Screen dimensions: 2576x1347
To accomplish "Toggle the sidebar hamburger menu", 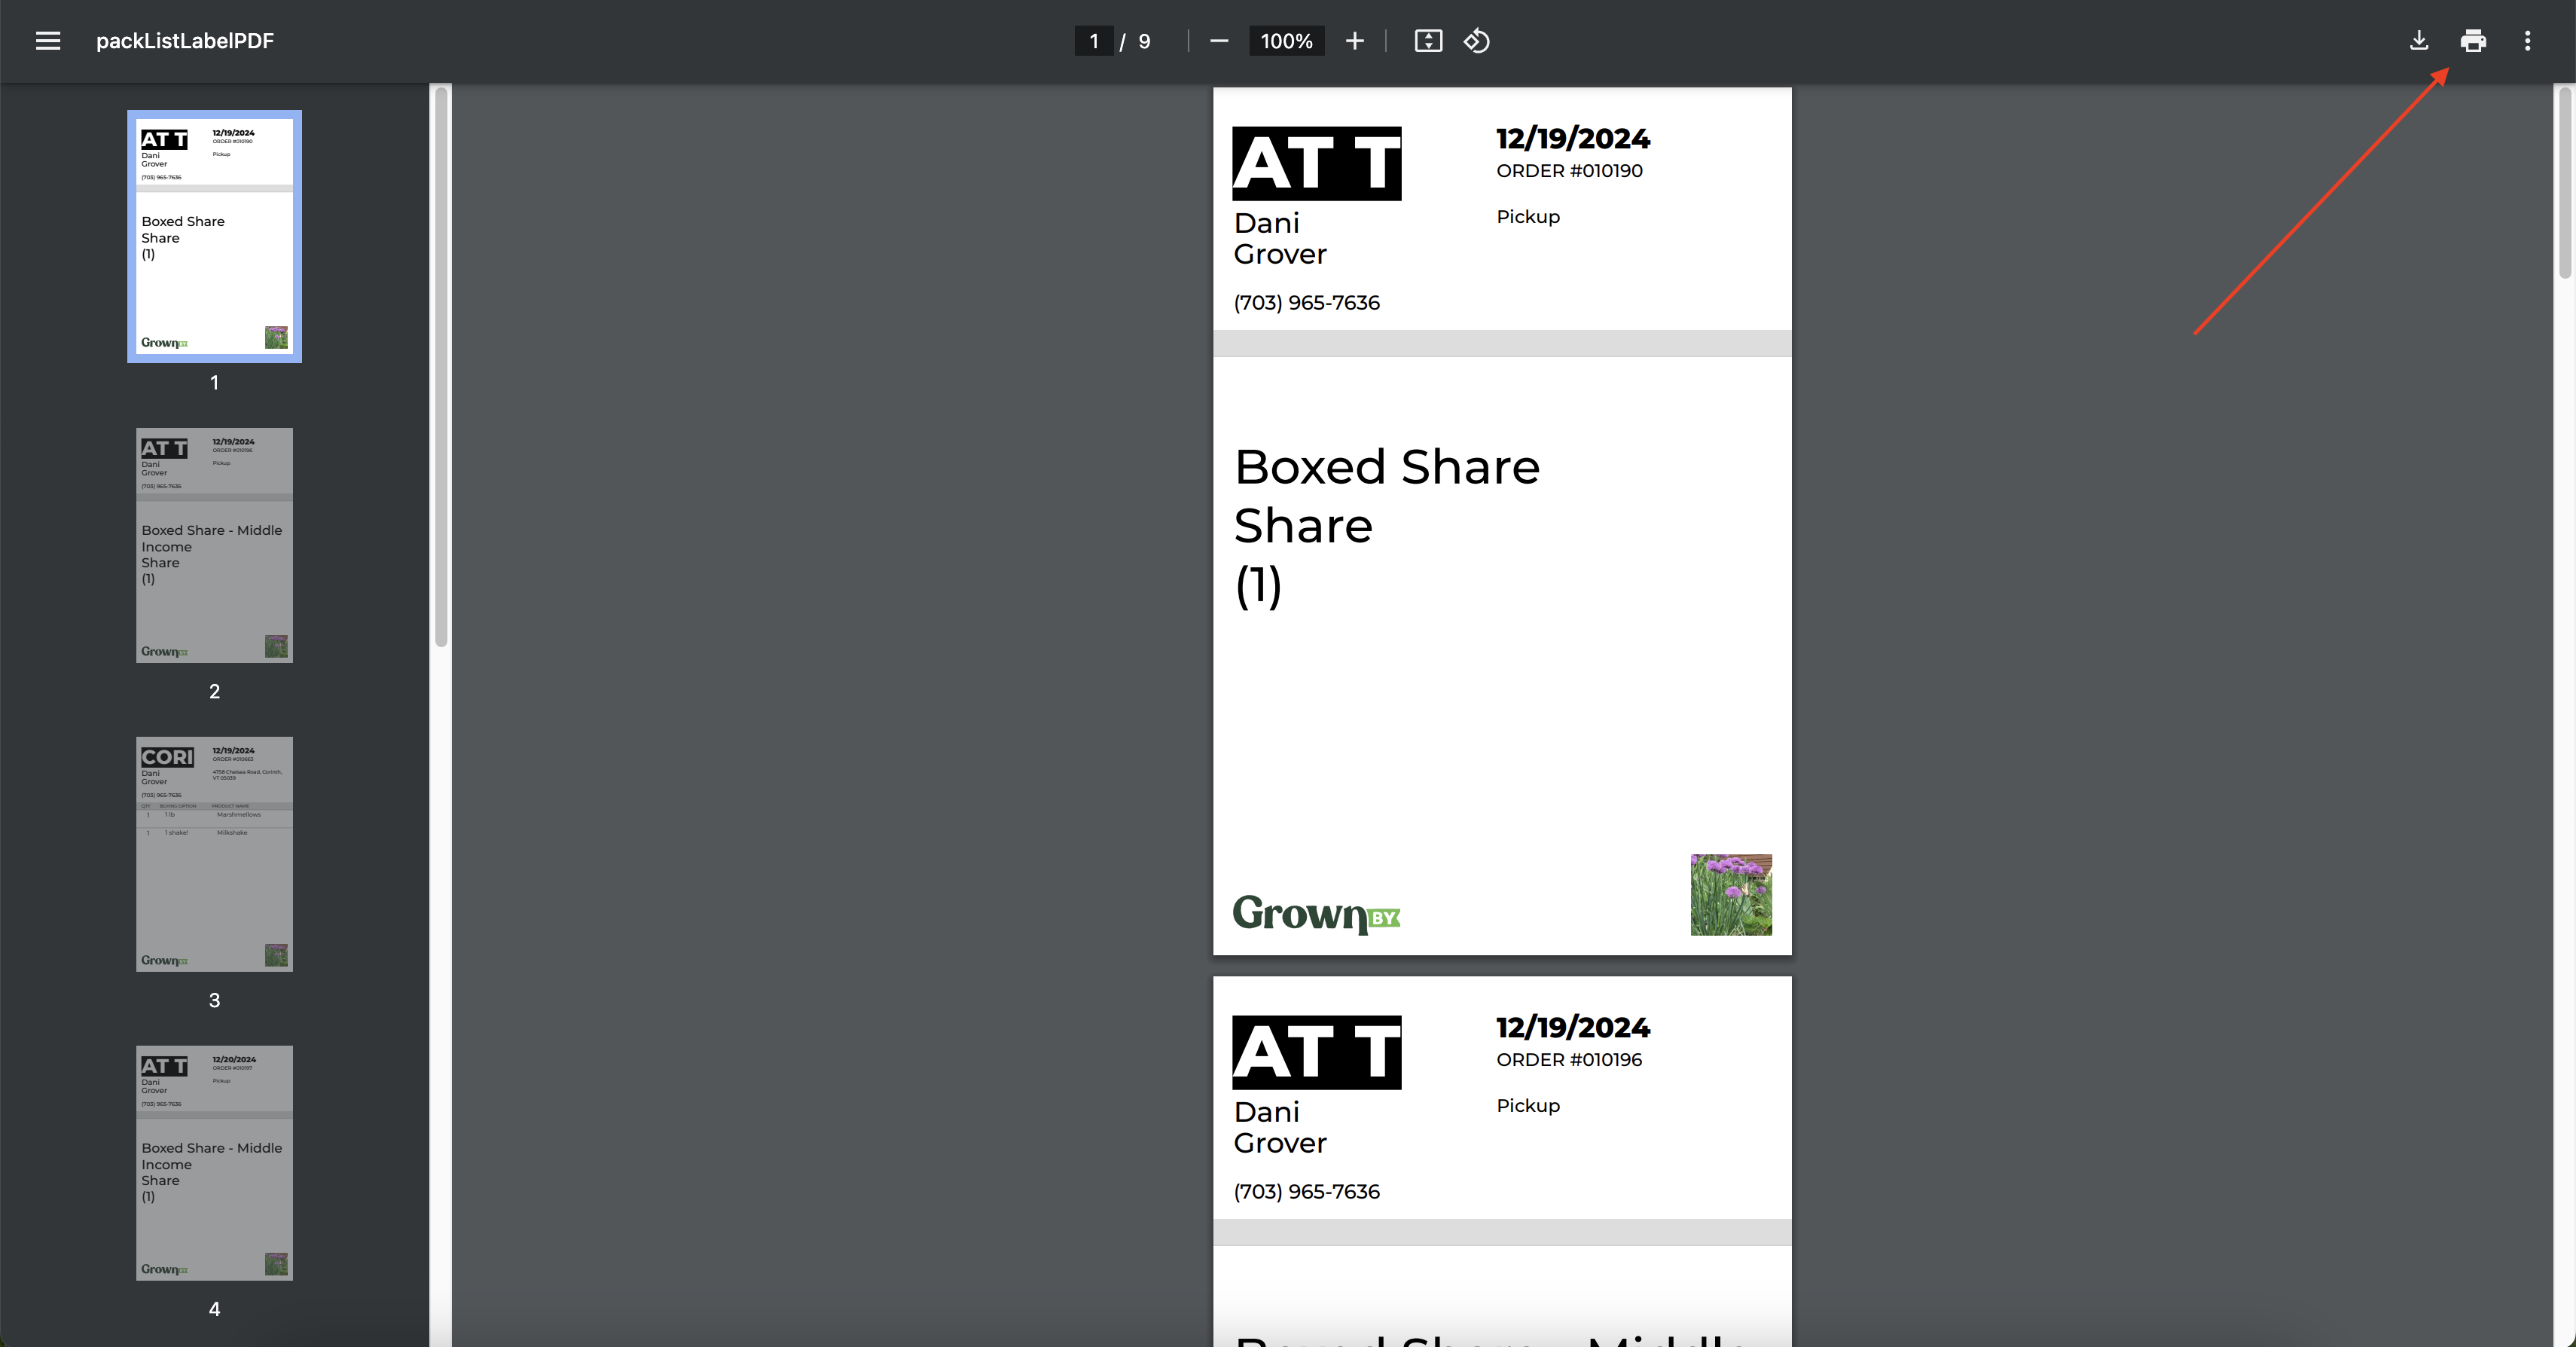I will click(x=48, y=41).
